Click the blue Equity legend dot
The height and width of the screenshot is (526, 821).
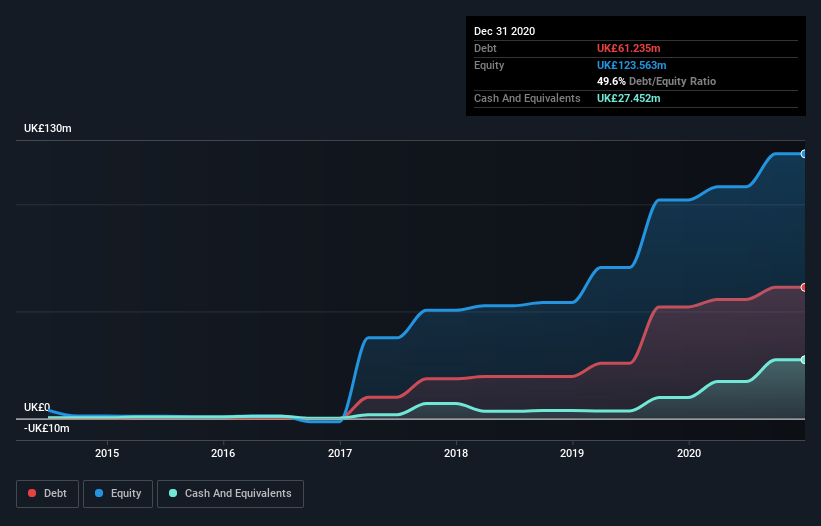coord(99,493)
